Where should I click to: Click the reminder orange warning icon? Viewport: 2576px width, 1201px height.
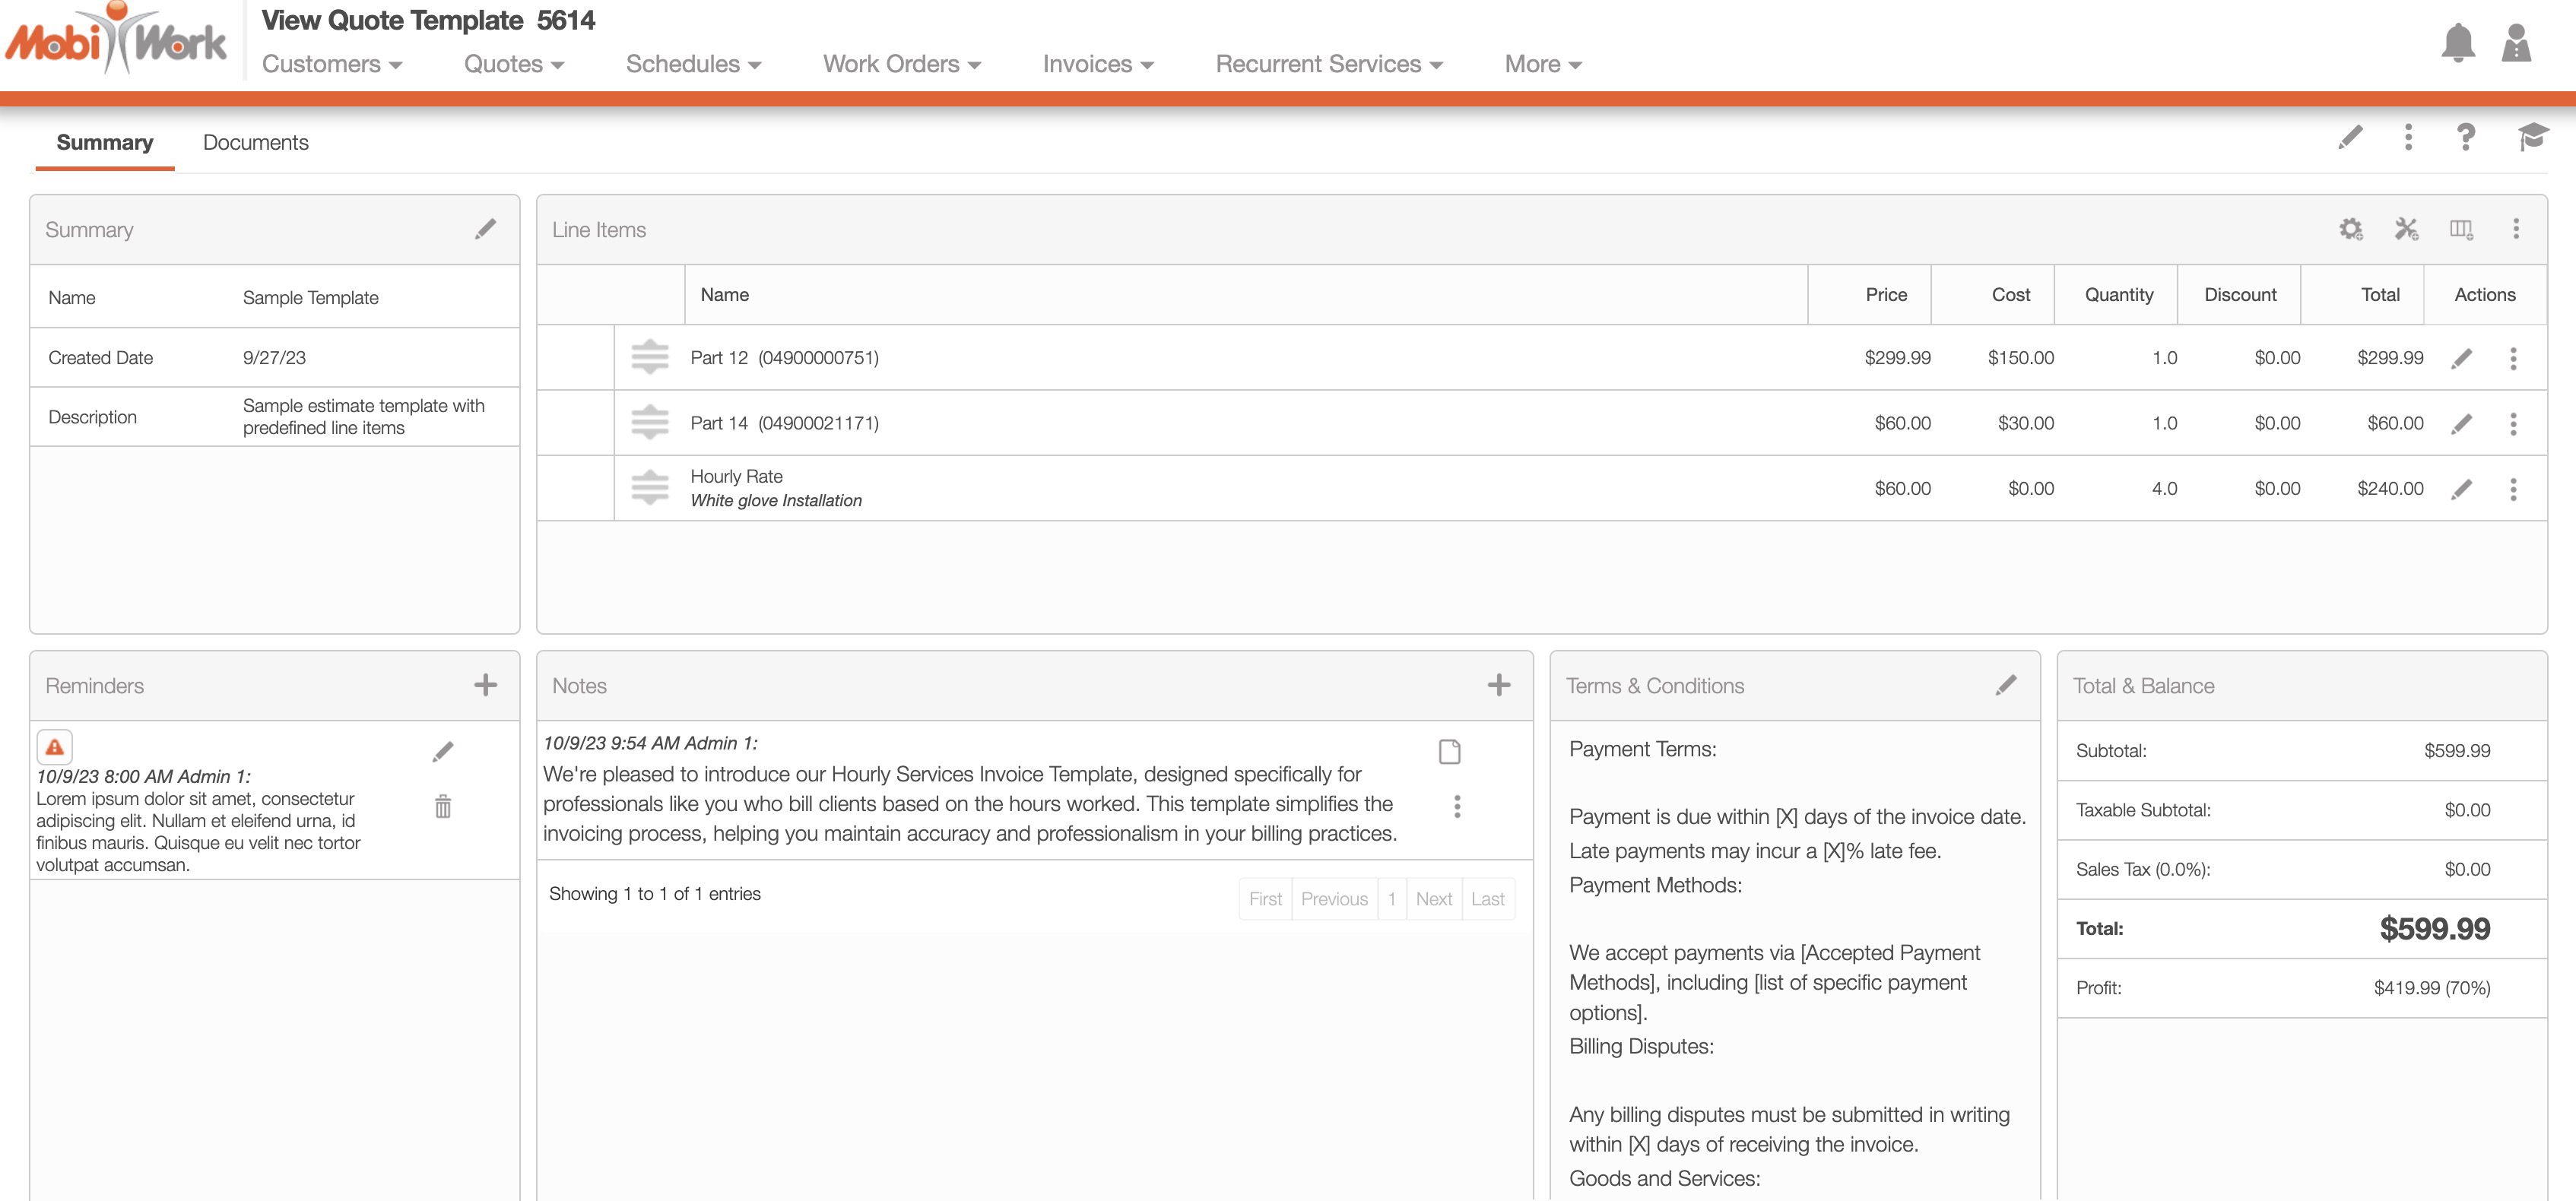[x=55, y=746]
